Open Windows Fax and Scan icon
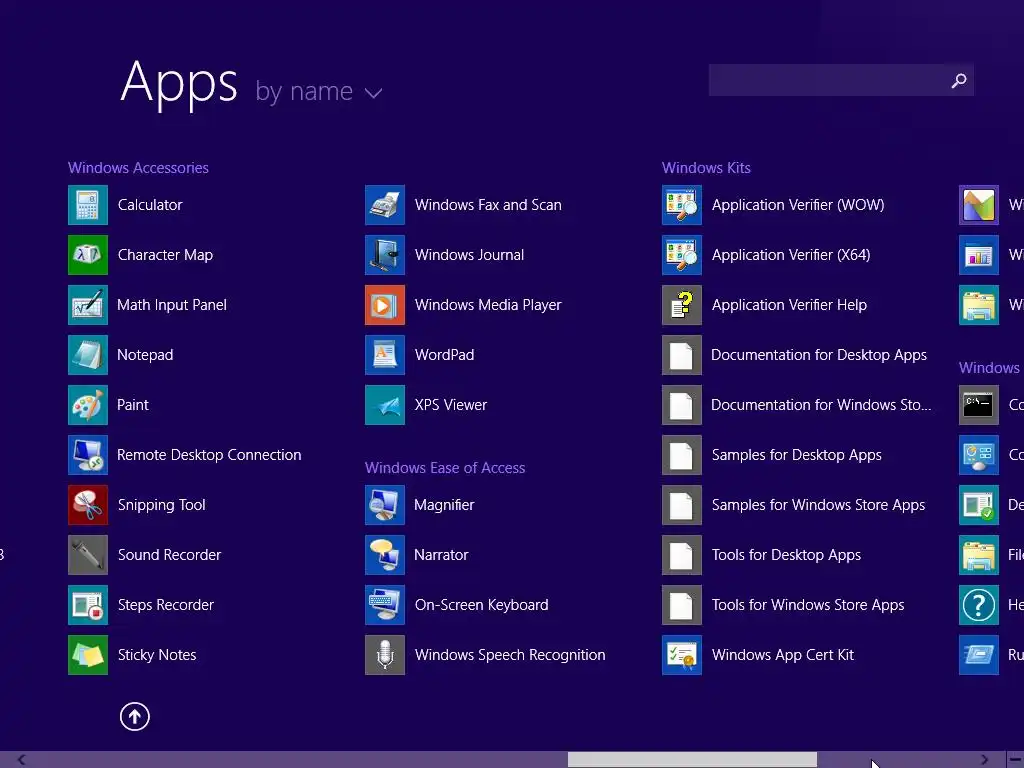This screenshot has width=1024, height=768. click(385, 204)
